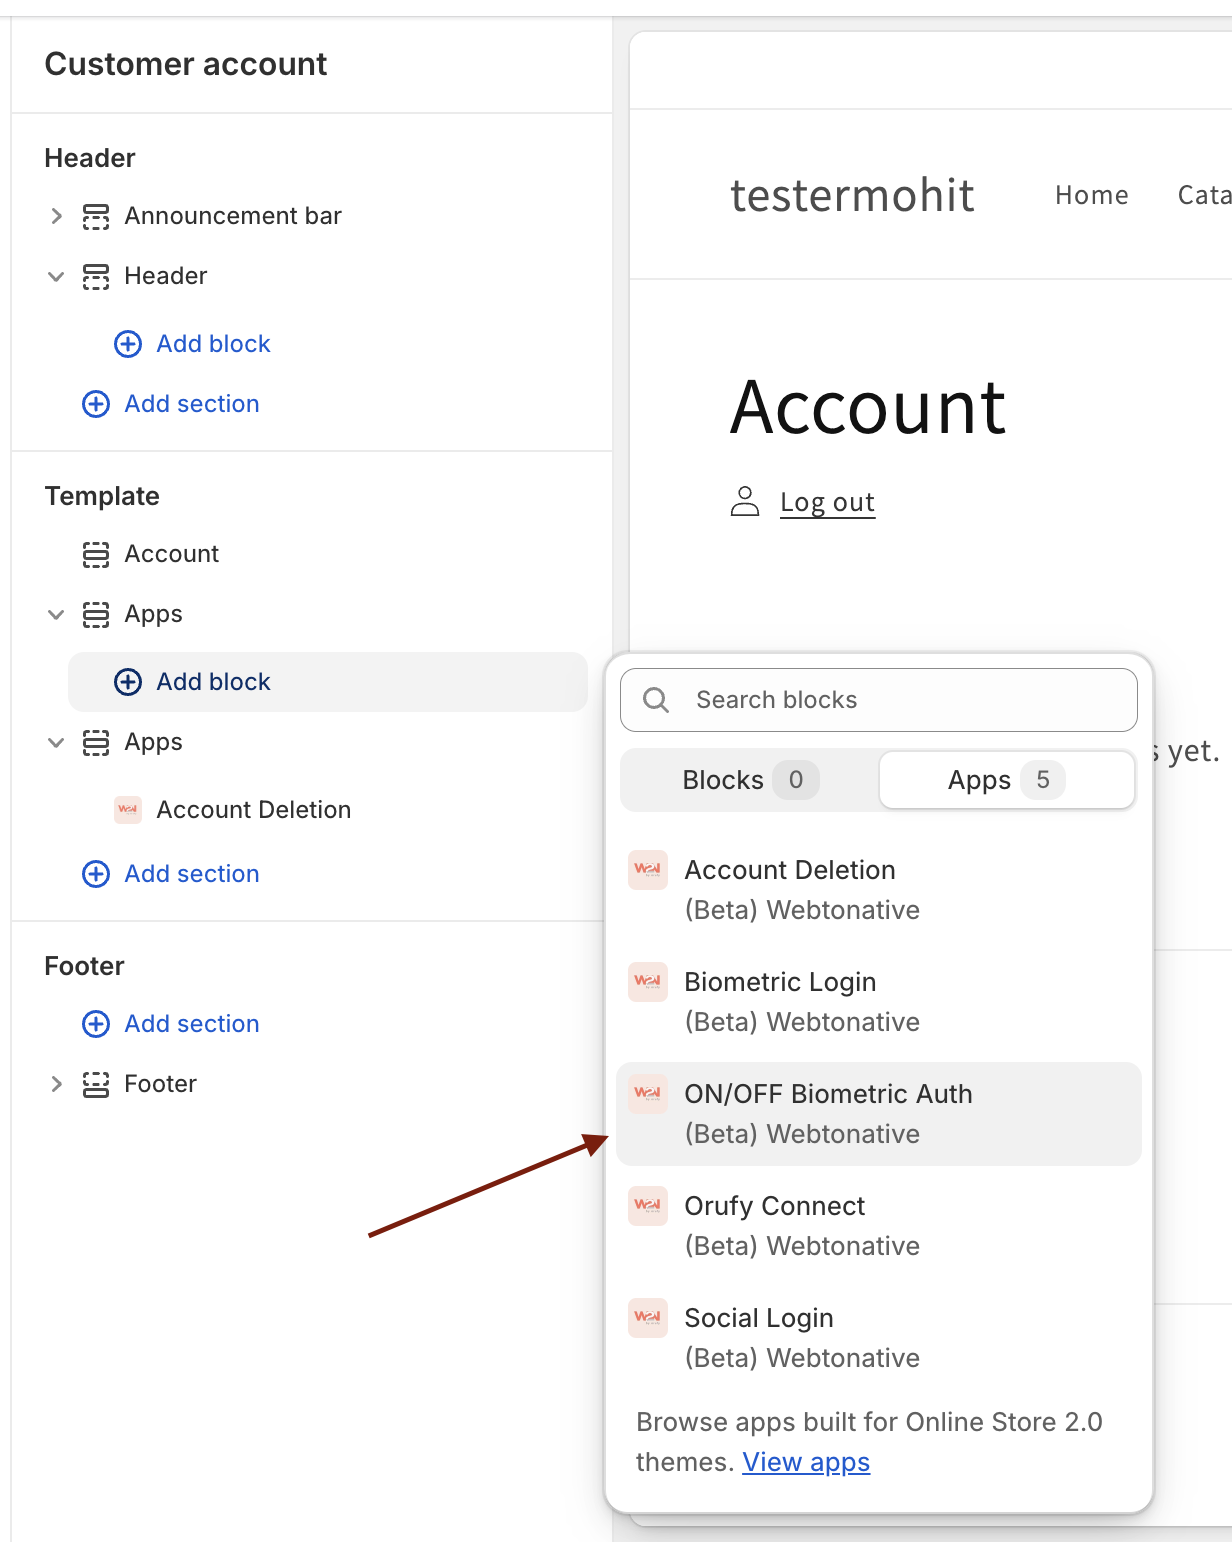1232x1542 pixels.
Task: Click the Social Login app icon
Action: click(648, 1317)
